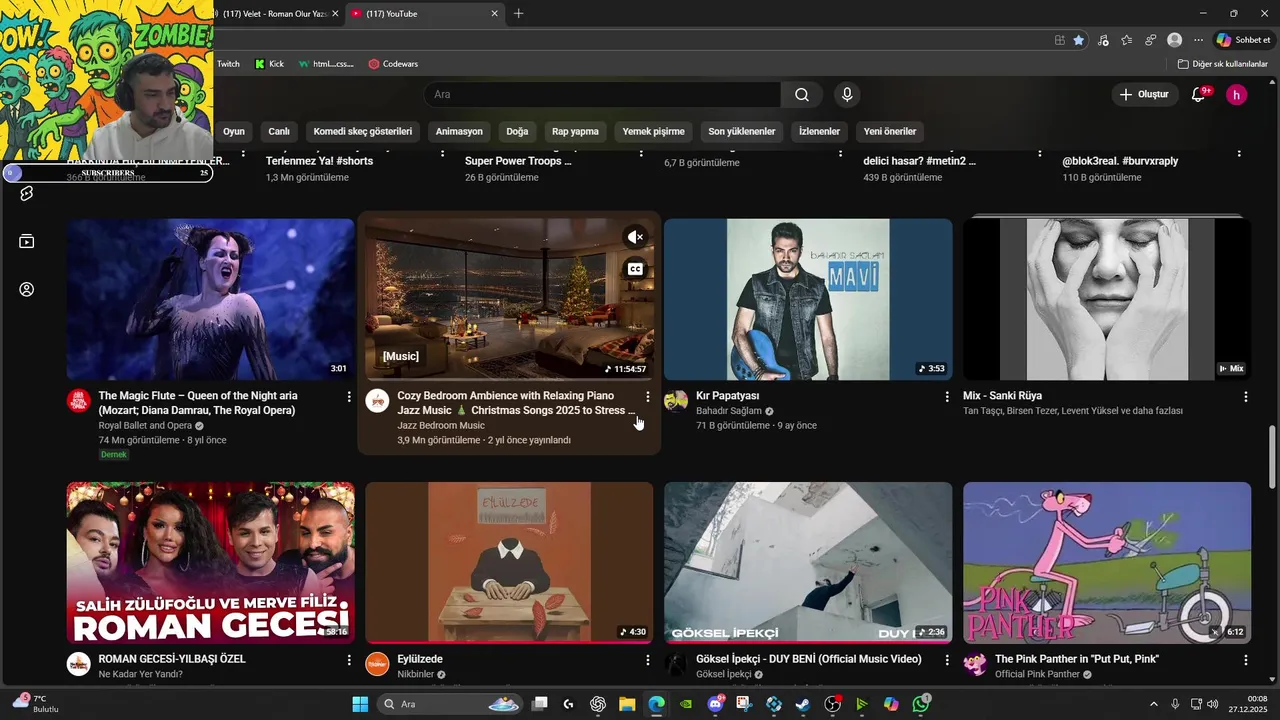The height and width of the screenshot is (720, 1280).
Task: Open options for Kır Papatyası video
Action: pos(947,397)
